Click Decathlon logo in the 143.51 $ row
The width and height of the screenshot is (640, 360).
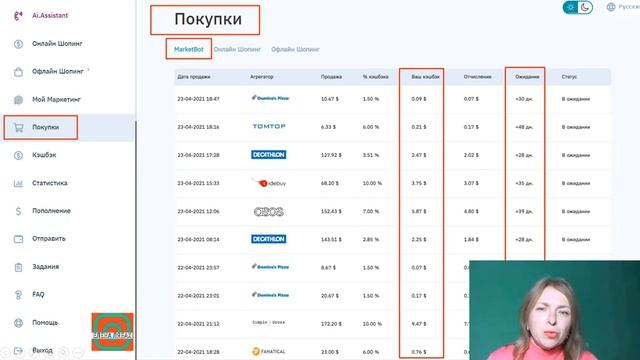point(268,239)
